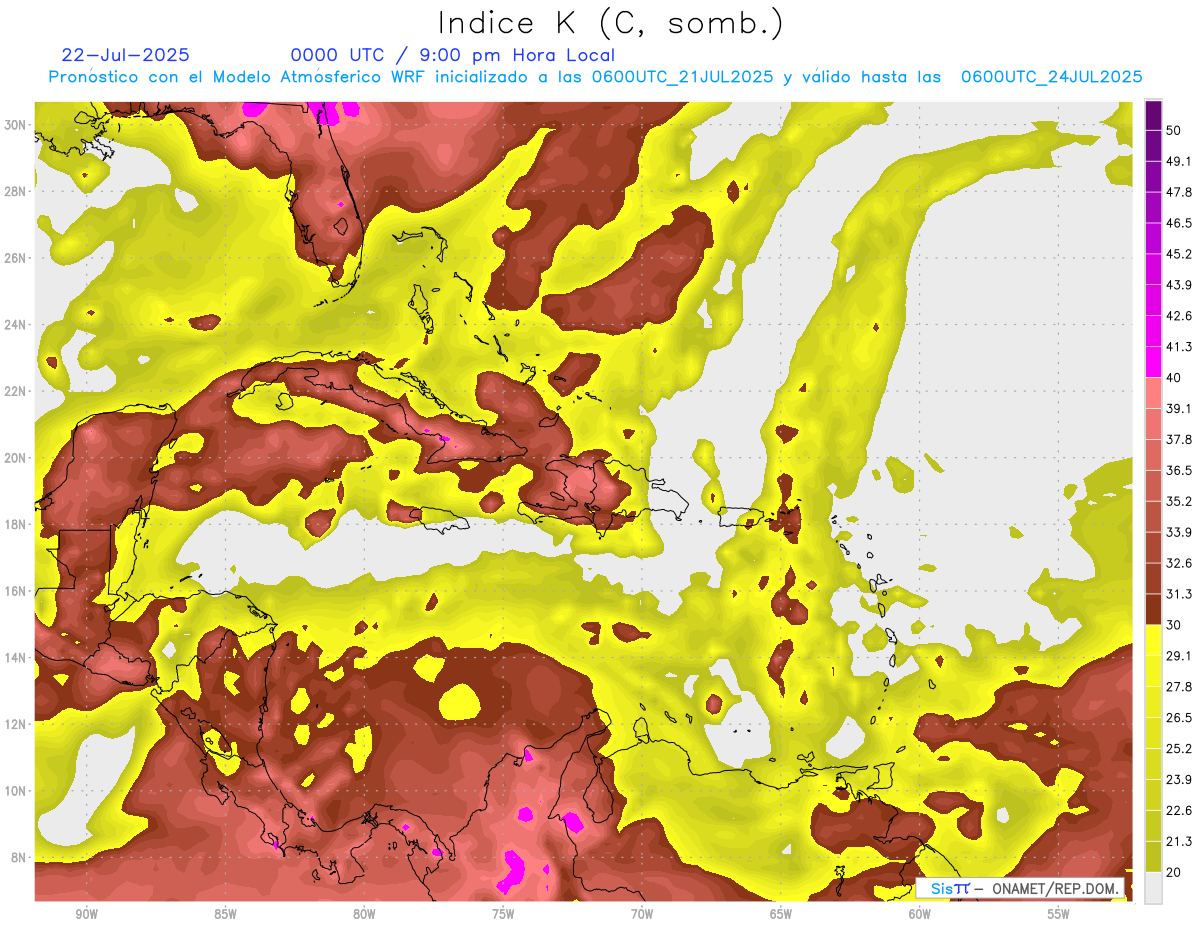Screen dimensions: 1200x927
Task: Click the 60W longitude axis label
Action: pyautogui.click(x=920, y=914)
